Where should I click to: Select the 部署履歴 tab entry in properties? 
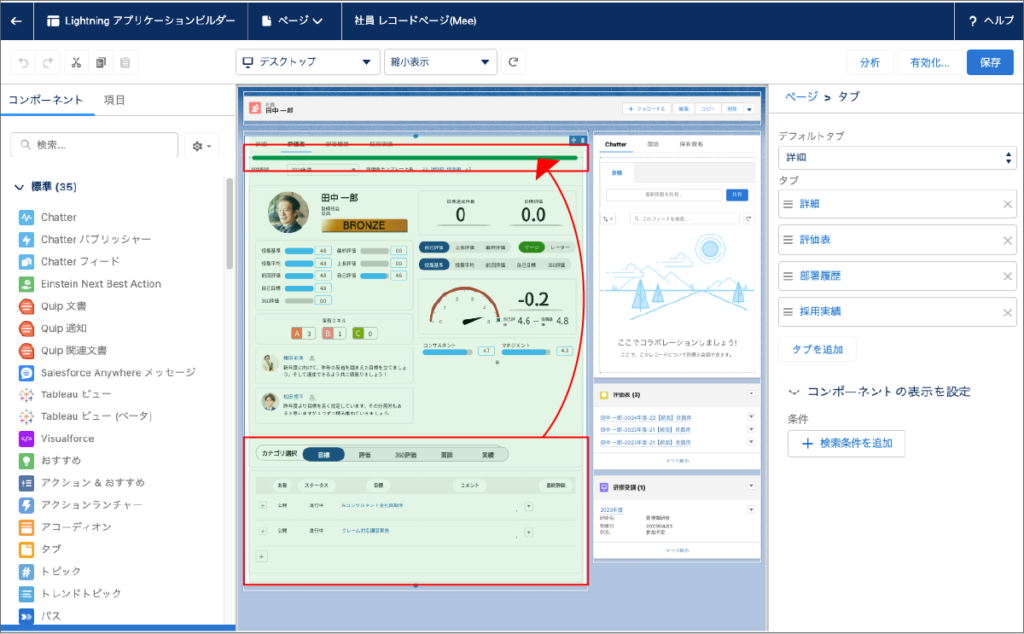(x=897, y=276)
